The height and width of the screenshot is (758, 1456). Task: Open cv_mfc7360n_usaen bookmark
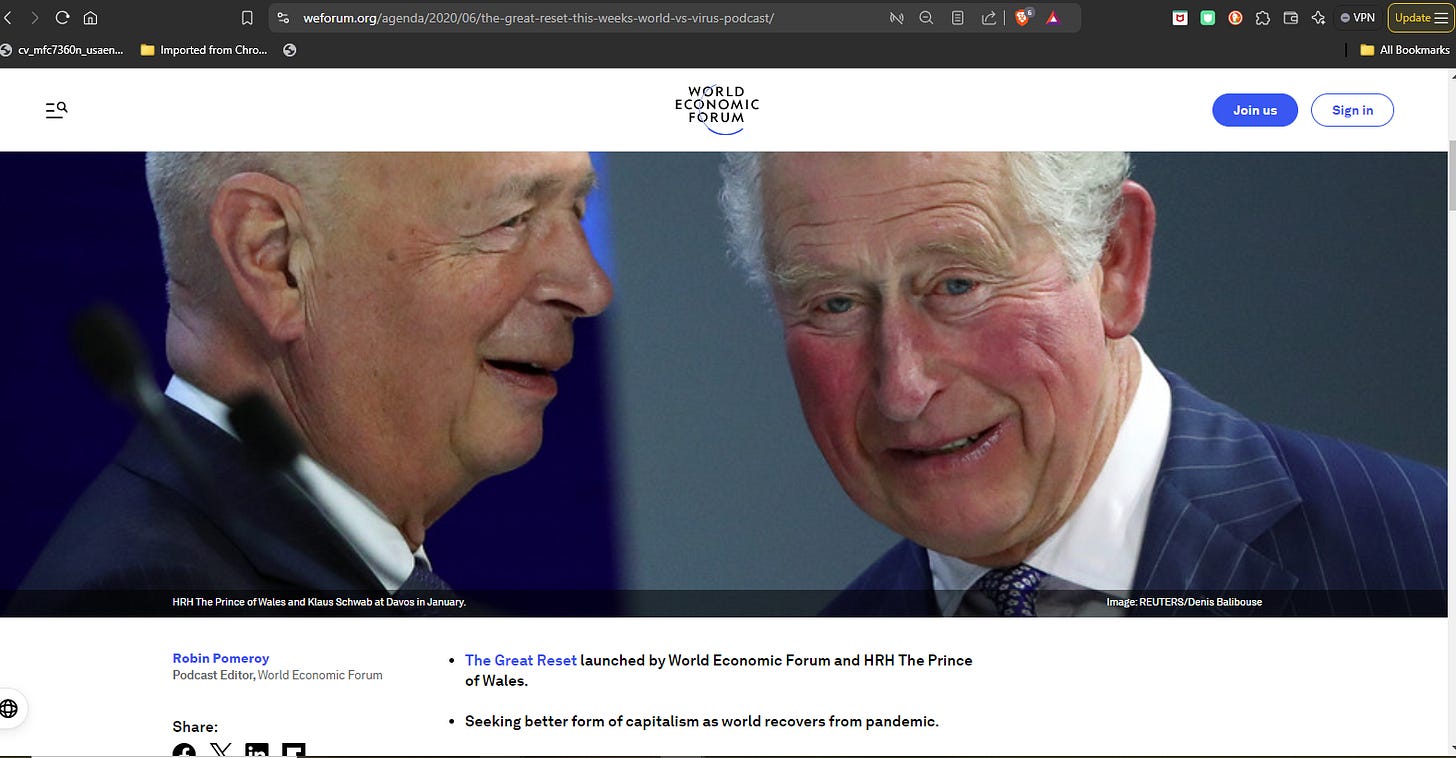(x=62, y=50)
